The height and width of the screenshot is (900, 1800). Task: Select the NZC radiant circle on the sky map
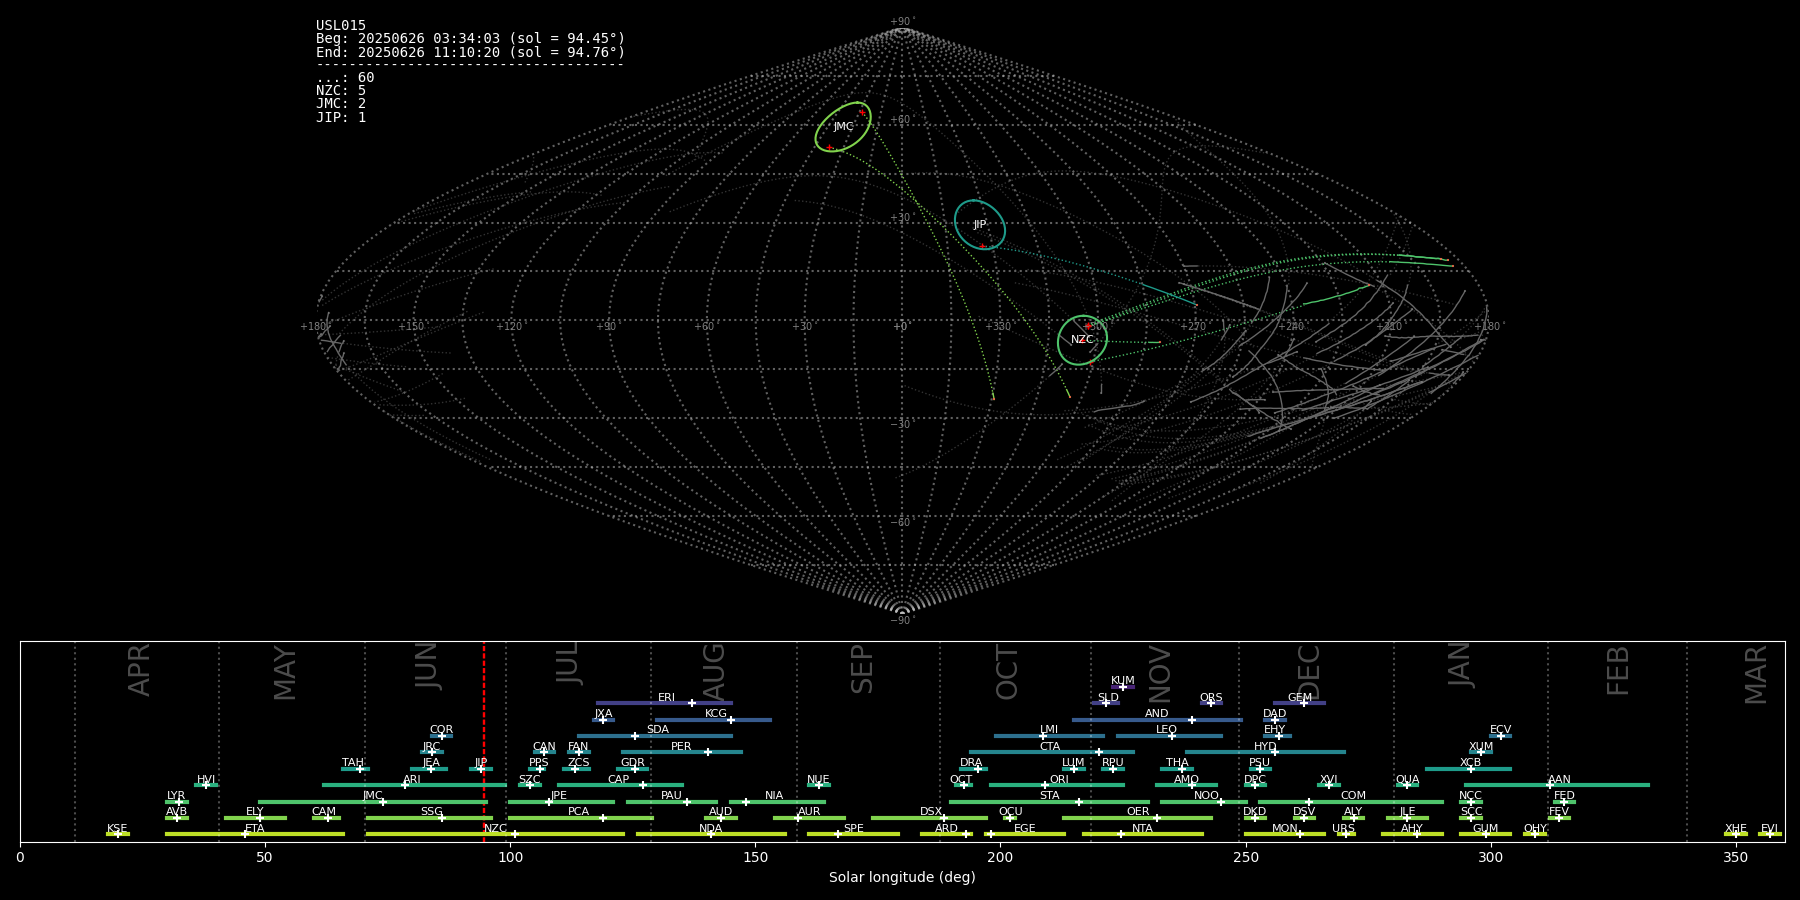[1082, 340]
